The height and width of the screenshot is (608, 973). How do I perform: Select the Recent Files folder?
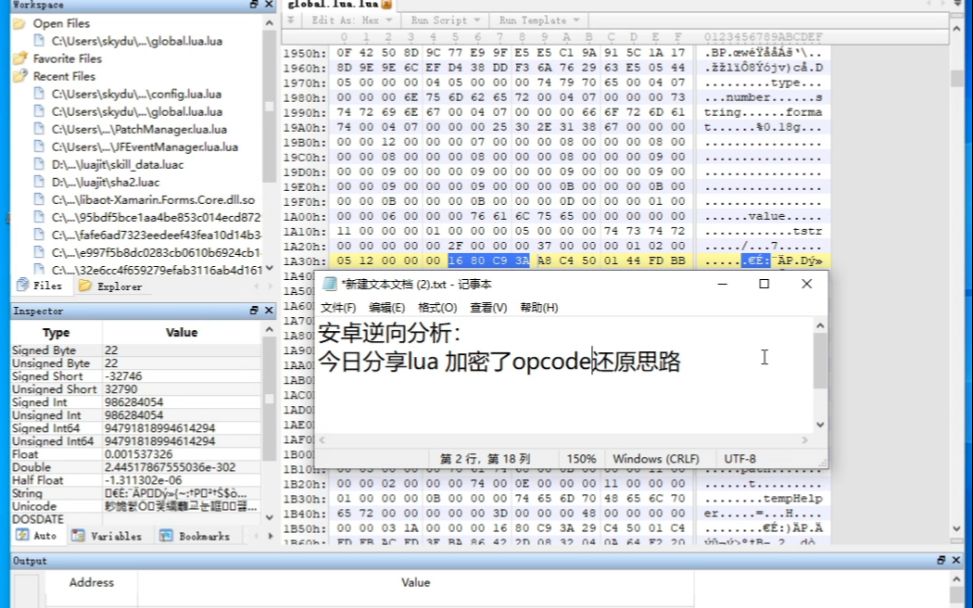pos(64,76)
